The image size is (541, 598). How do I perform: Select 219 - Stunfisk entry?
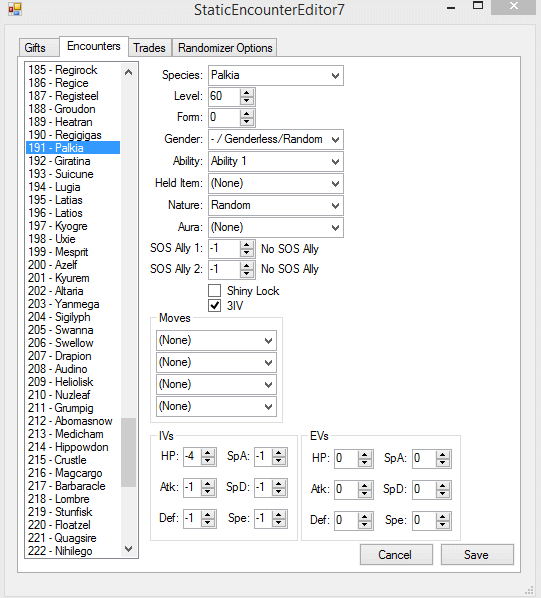pyautogui.click(x=73, y=511)
